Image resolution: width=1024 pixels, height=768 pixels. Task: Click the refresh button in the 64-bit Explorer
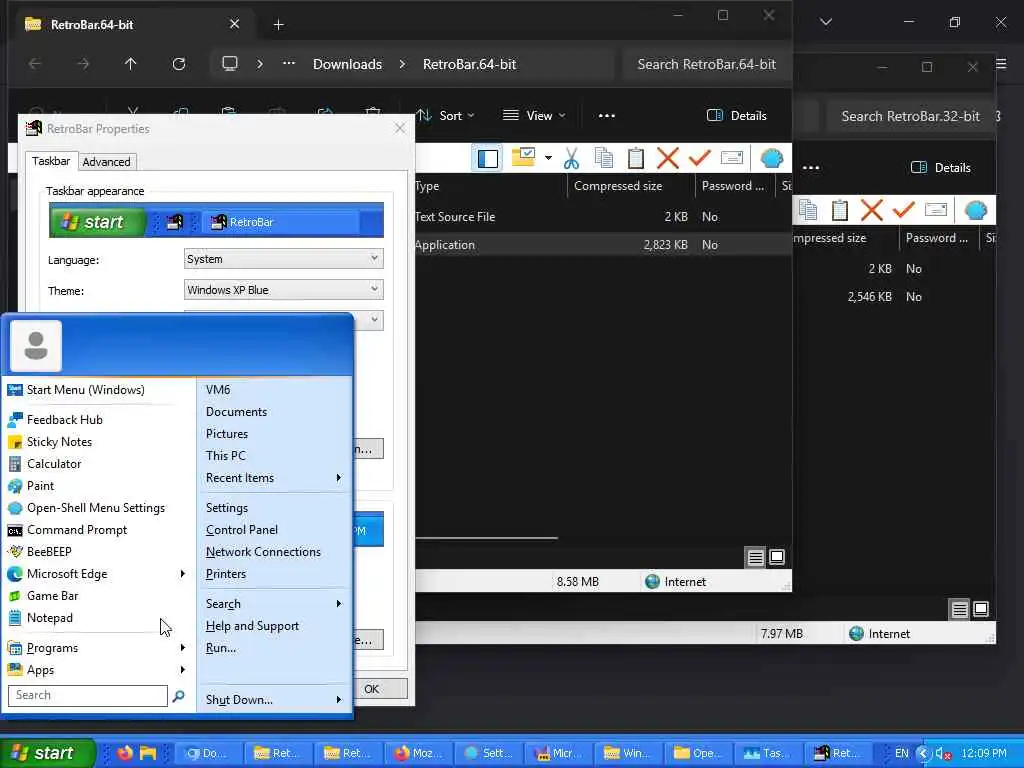[178, 64]
